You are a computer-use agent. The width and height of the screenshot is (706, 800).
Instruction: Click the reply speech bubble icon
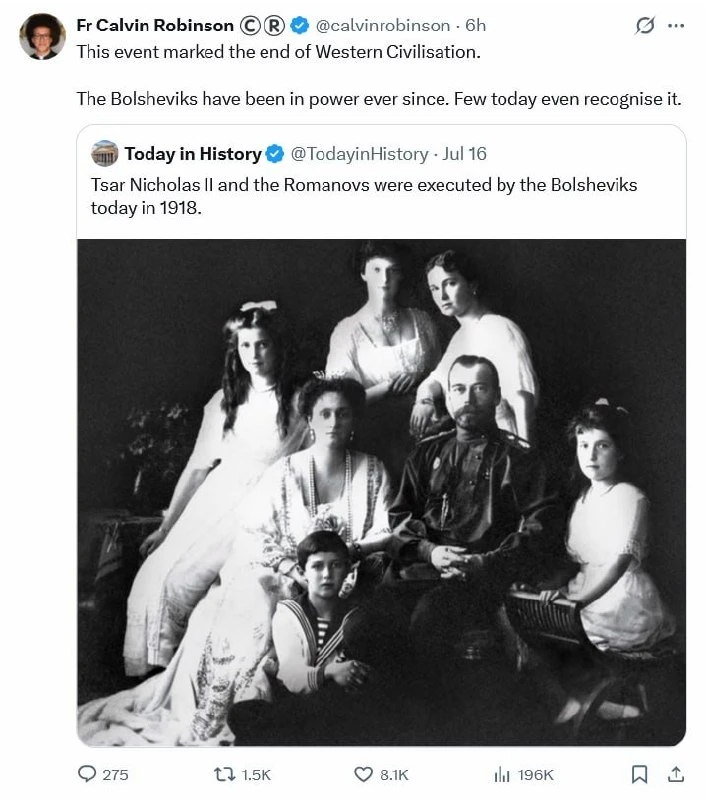(x=87, y=773)
